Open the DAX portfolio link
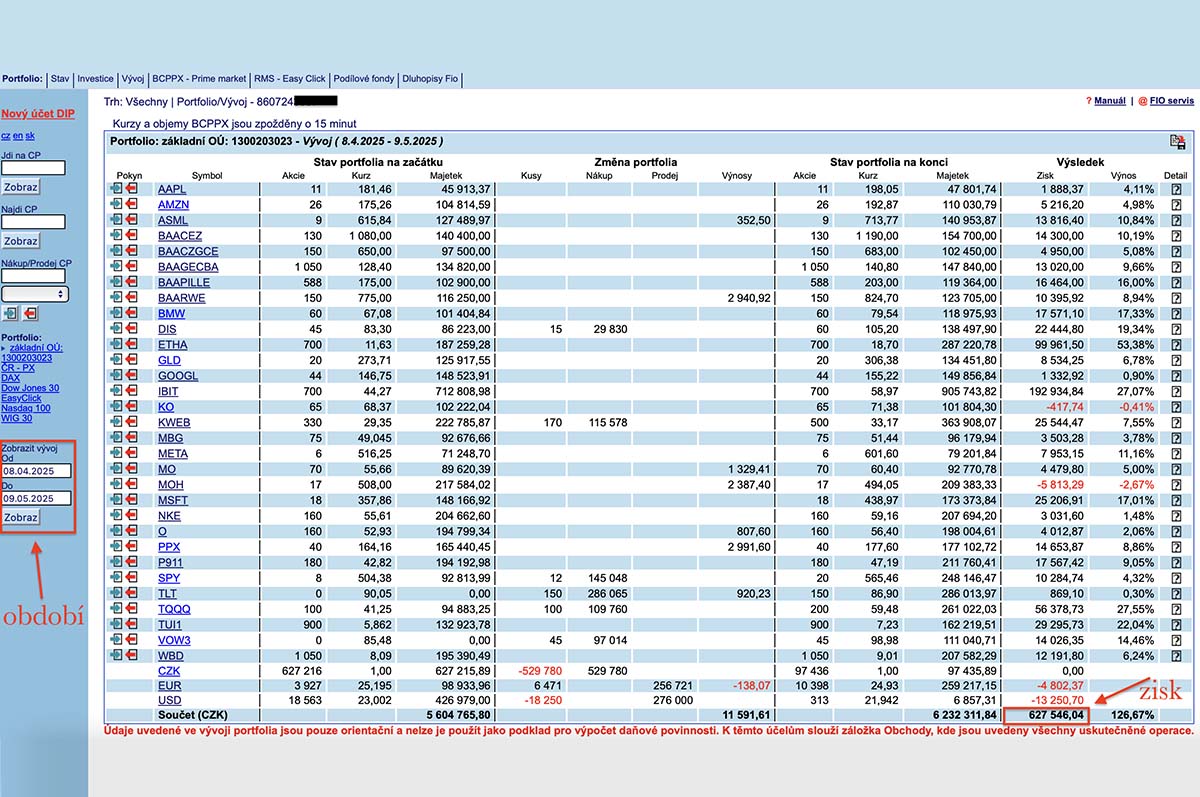This screenshot has width=1200, height=797. (x=10, y=378)
